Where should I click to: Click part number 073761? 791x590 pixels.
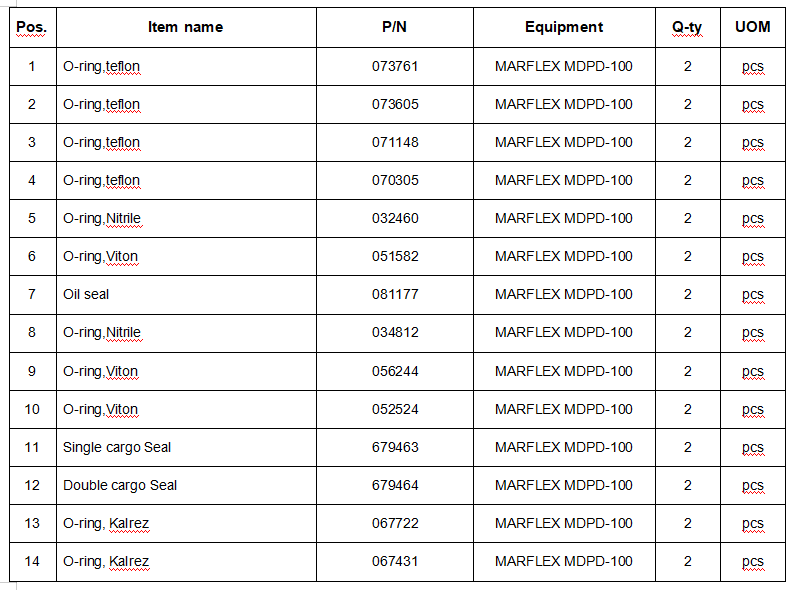coord(394,66)
